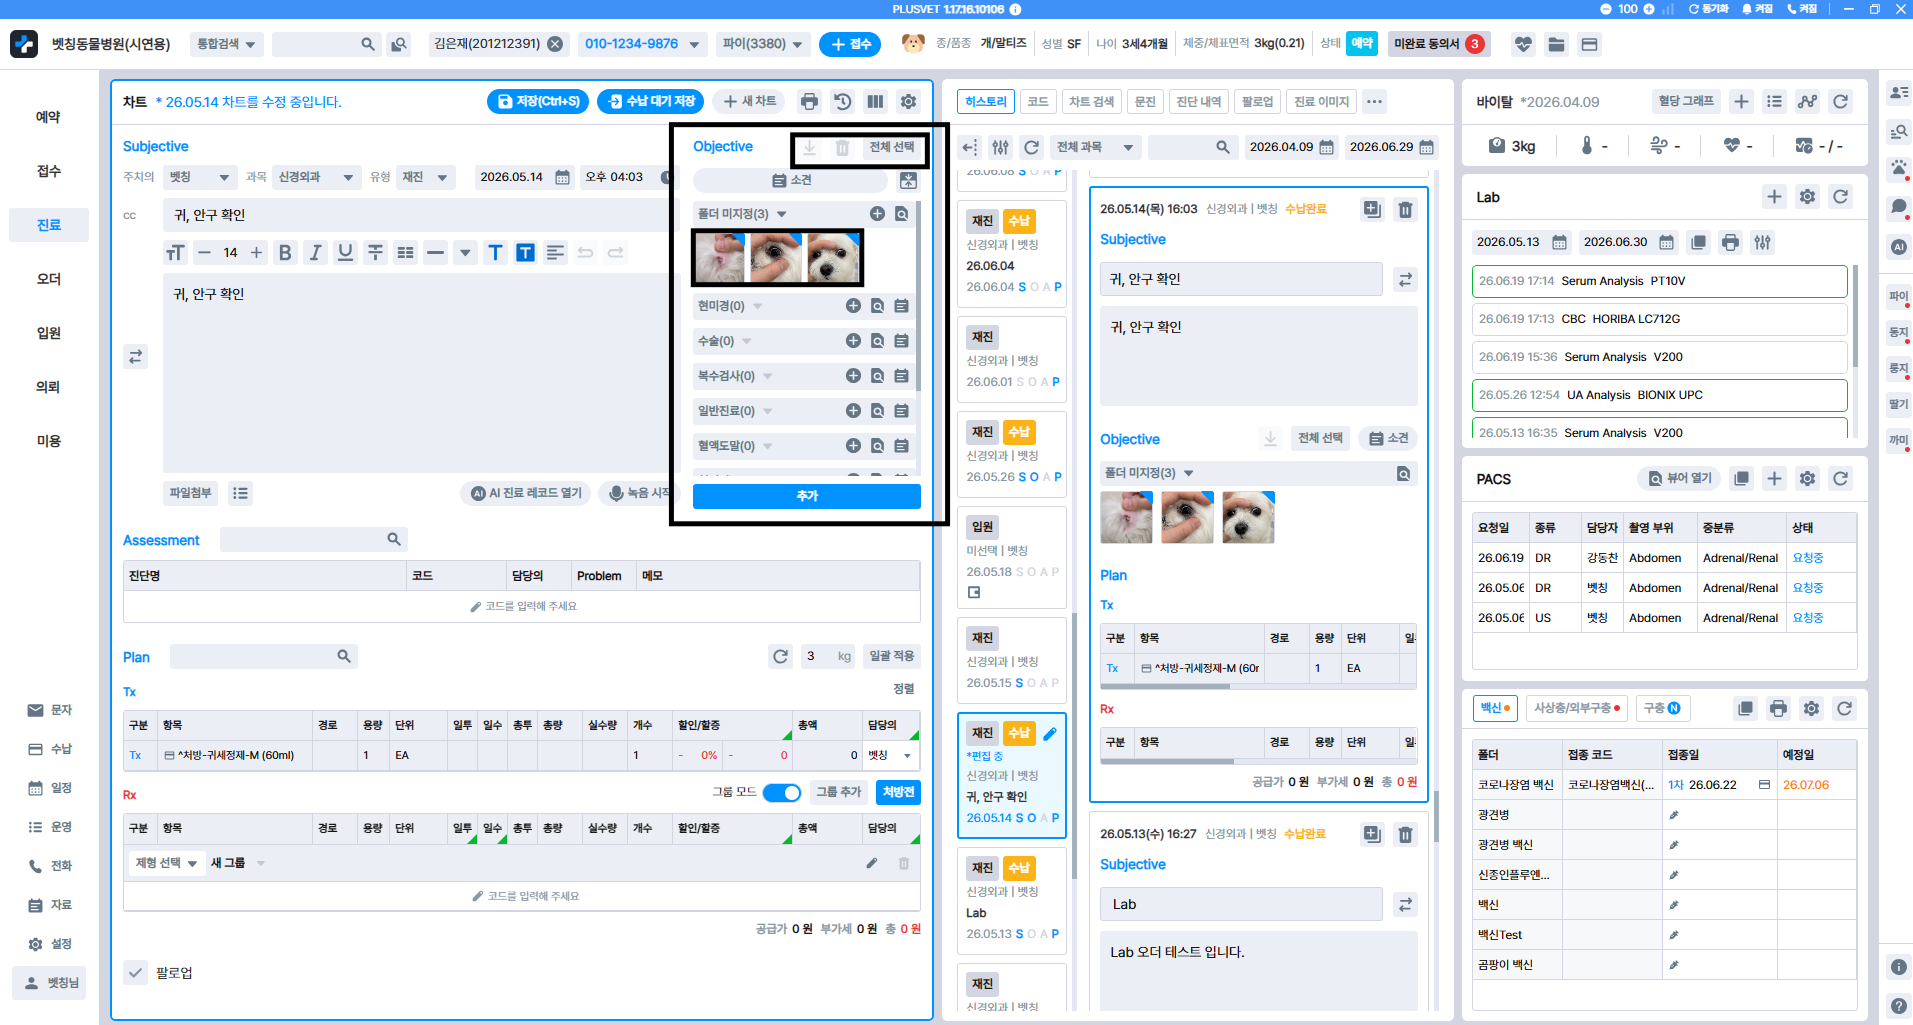Open history filter sliders
The width and height of the screenshot is (1913, 1025).
click(1000, 147)
